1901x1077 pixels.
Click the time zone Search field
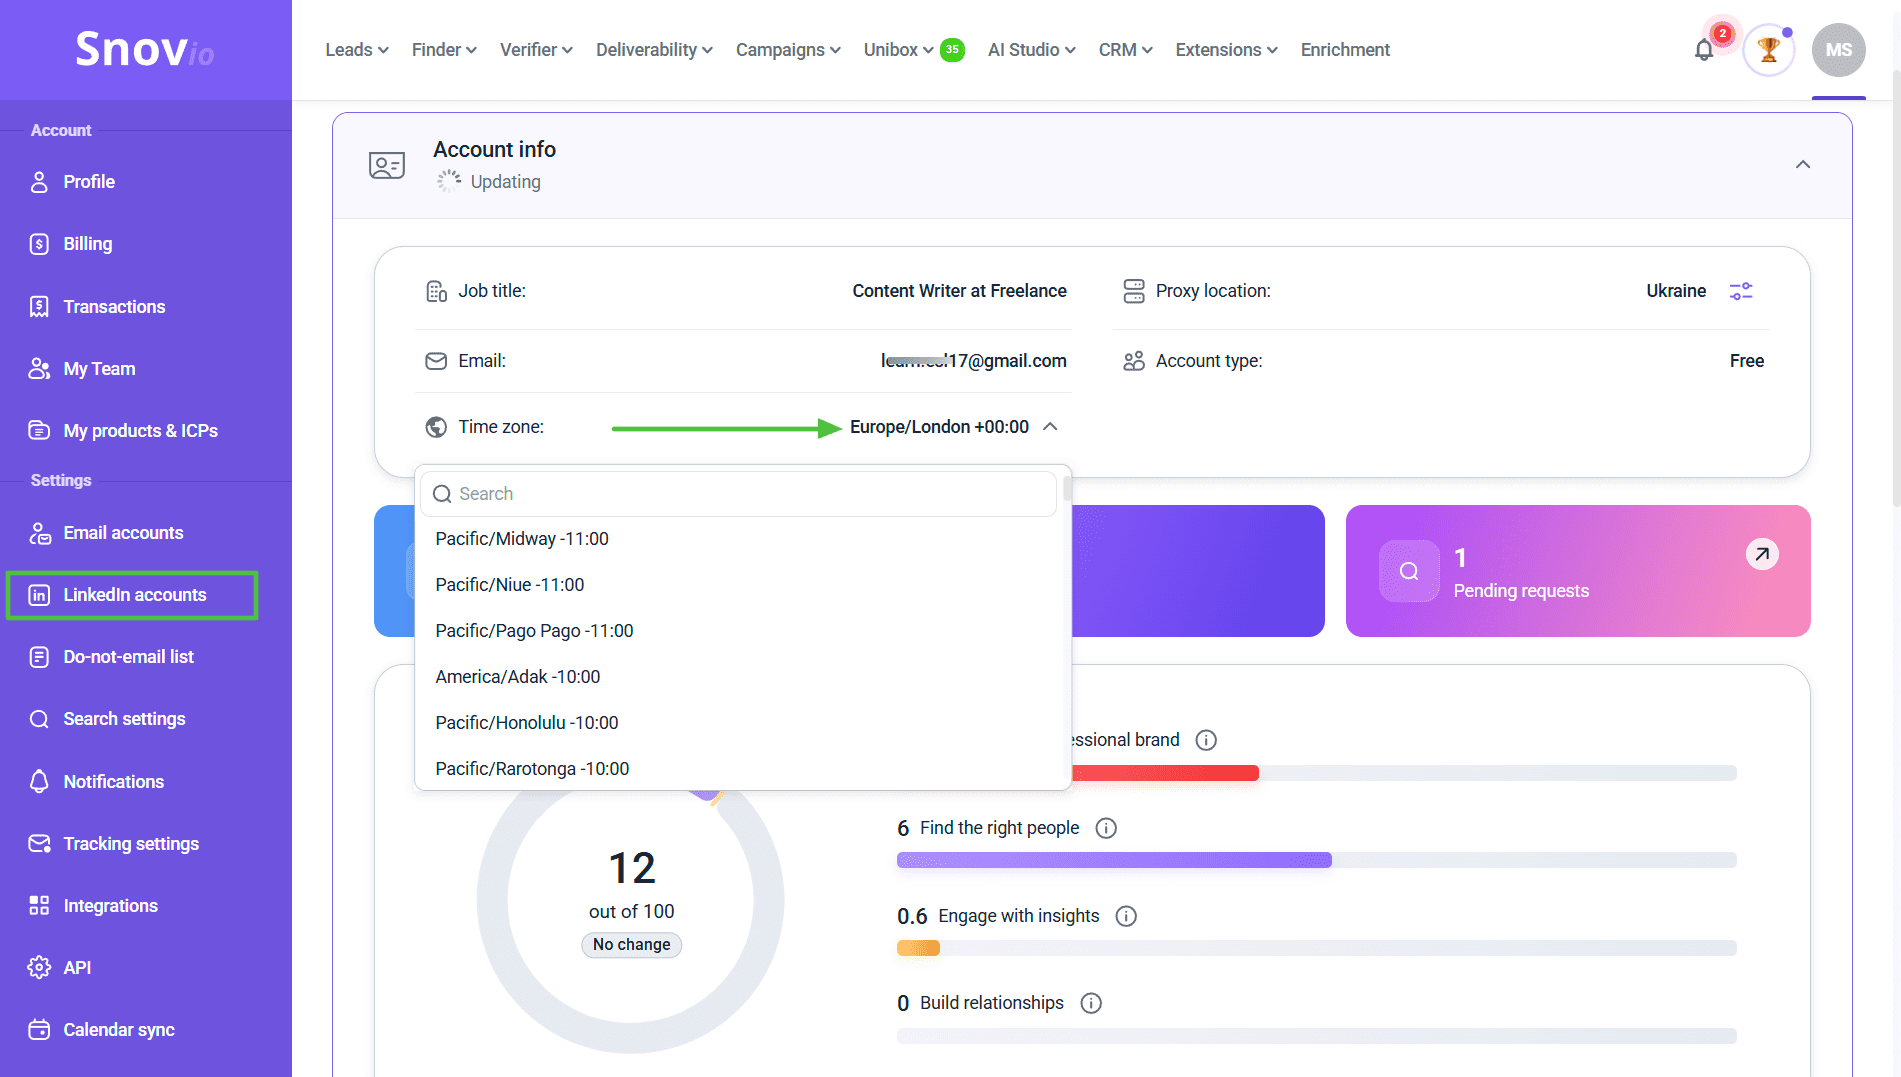740,494
